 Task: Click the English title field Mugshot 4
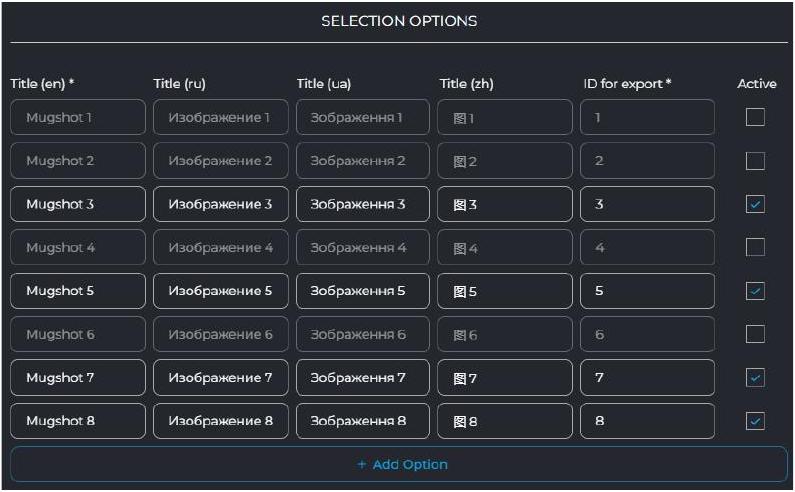(78, 248)
